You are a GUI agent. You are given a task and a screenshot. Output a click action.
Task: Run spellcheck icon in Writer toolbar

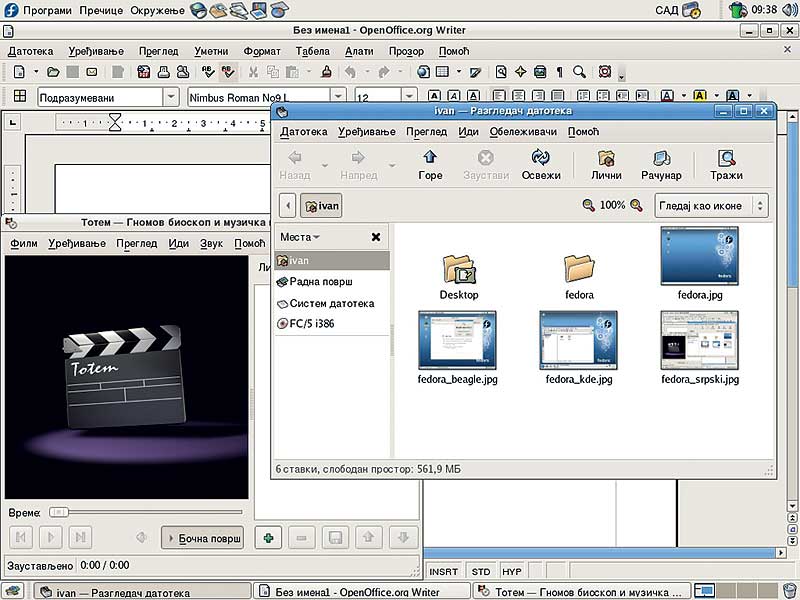208,72
